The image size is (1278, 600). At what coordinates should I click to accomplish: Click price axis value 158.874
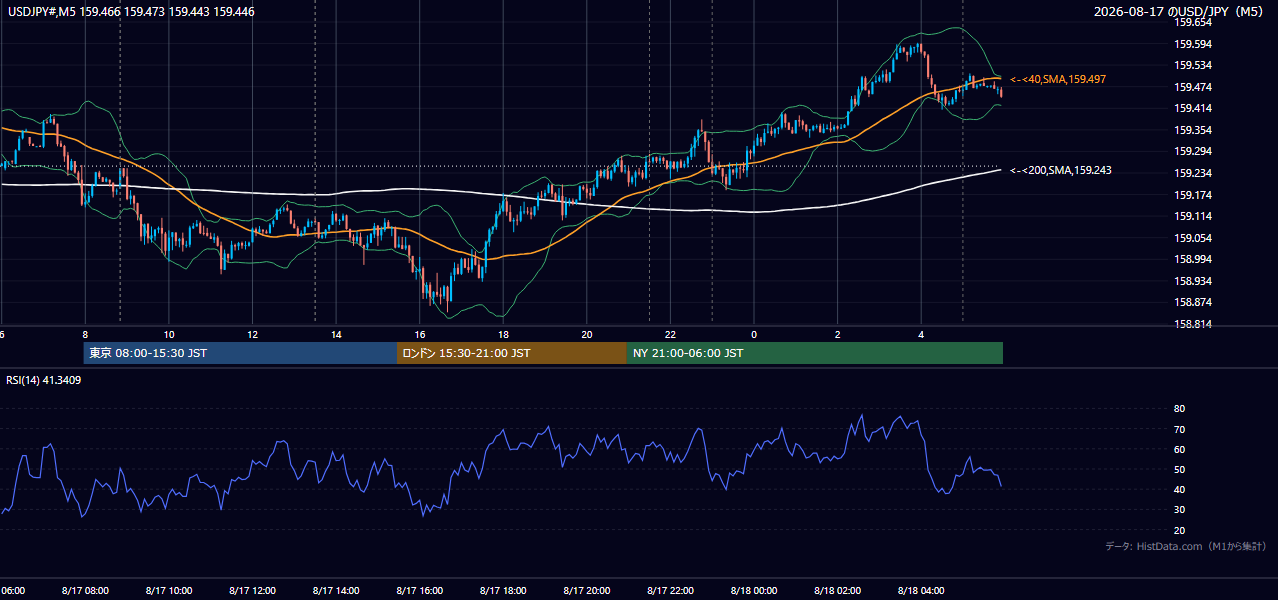[x=1193, y=302]
